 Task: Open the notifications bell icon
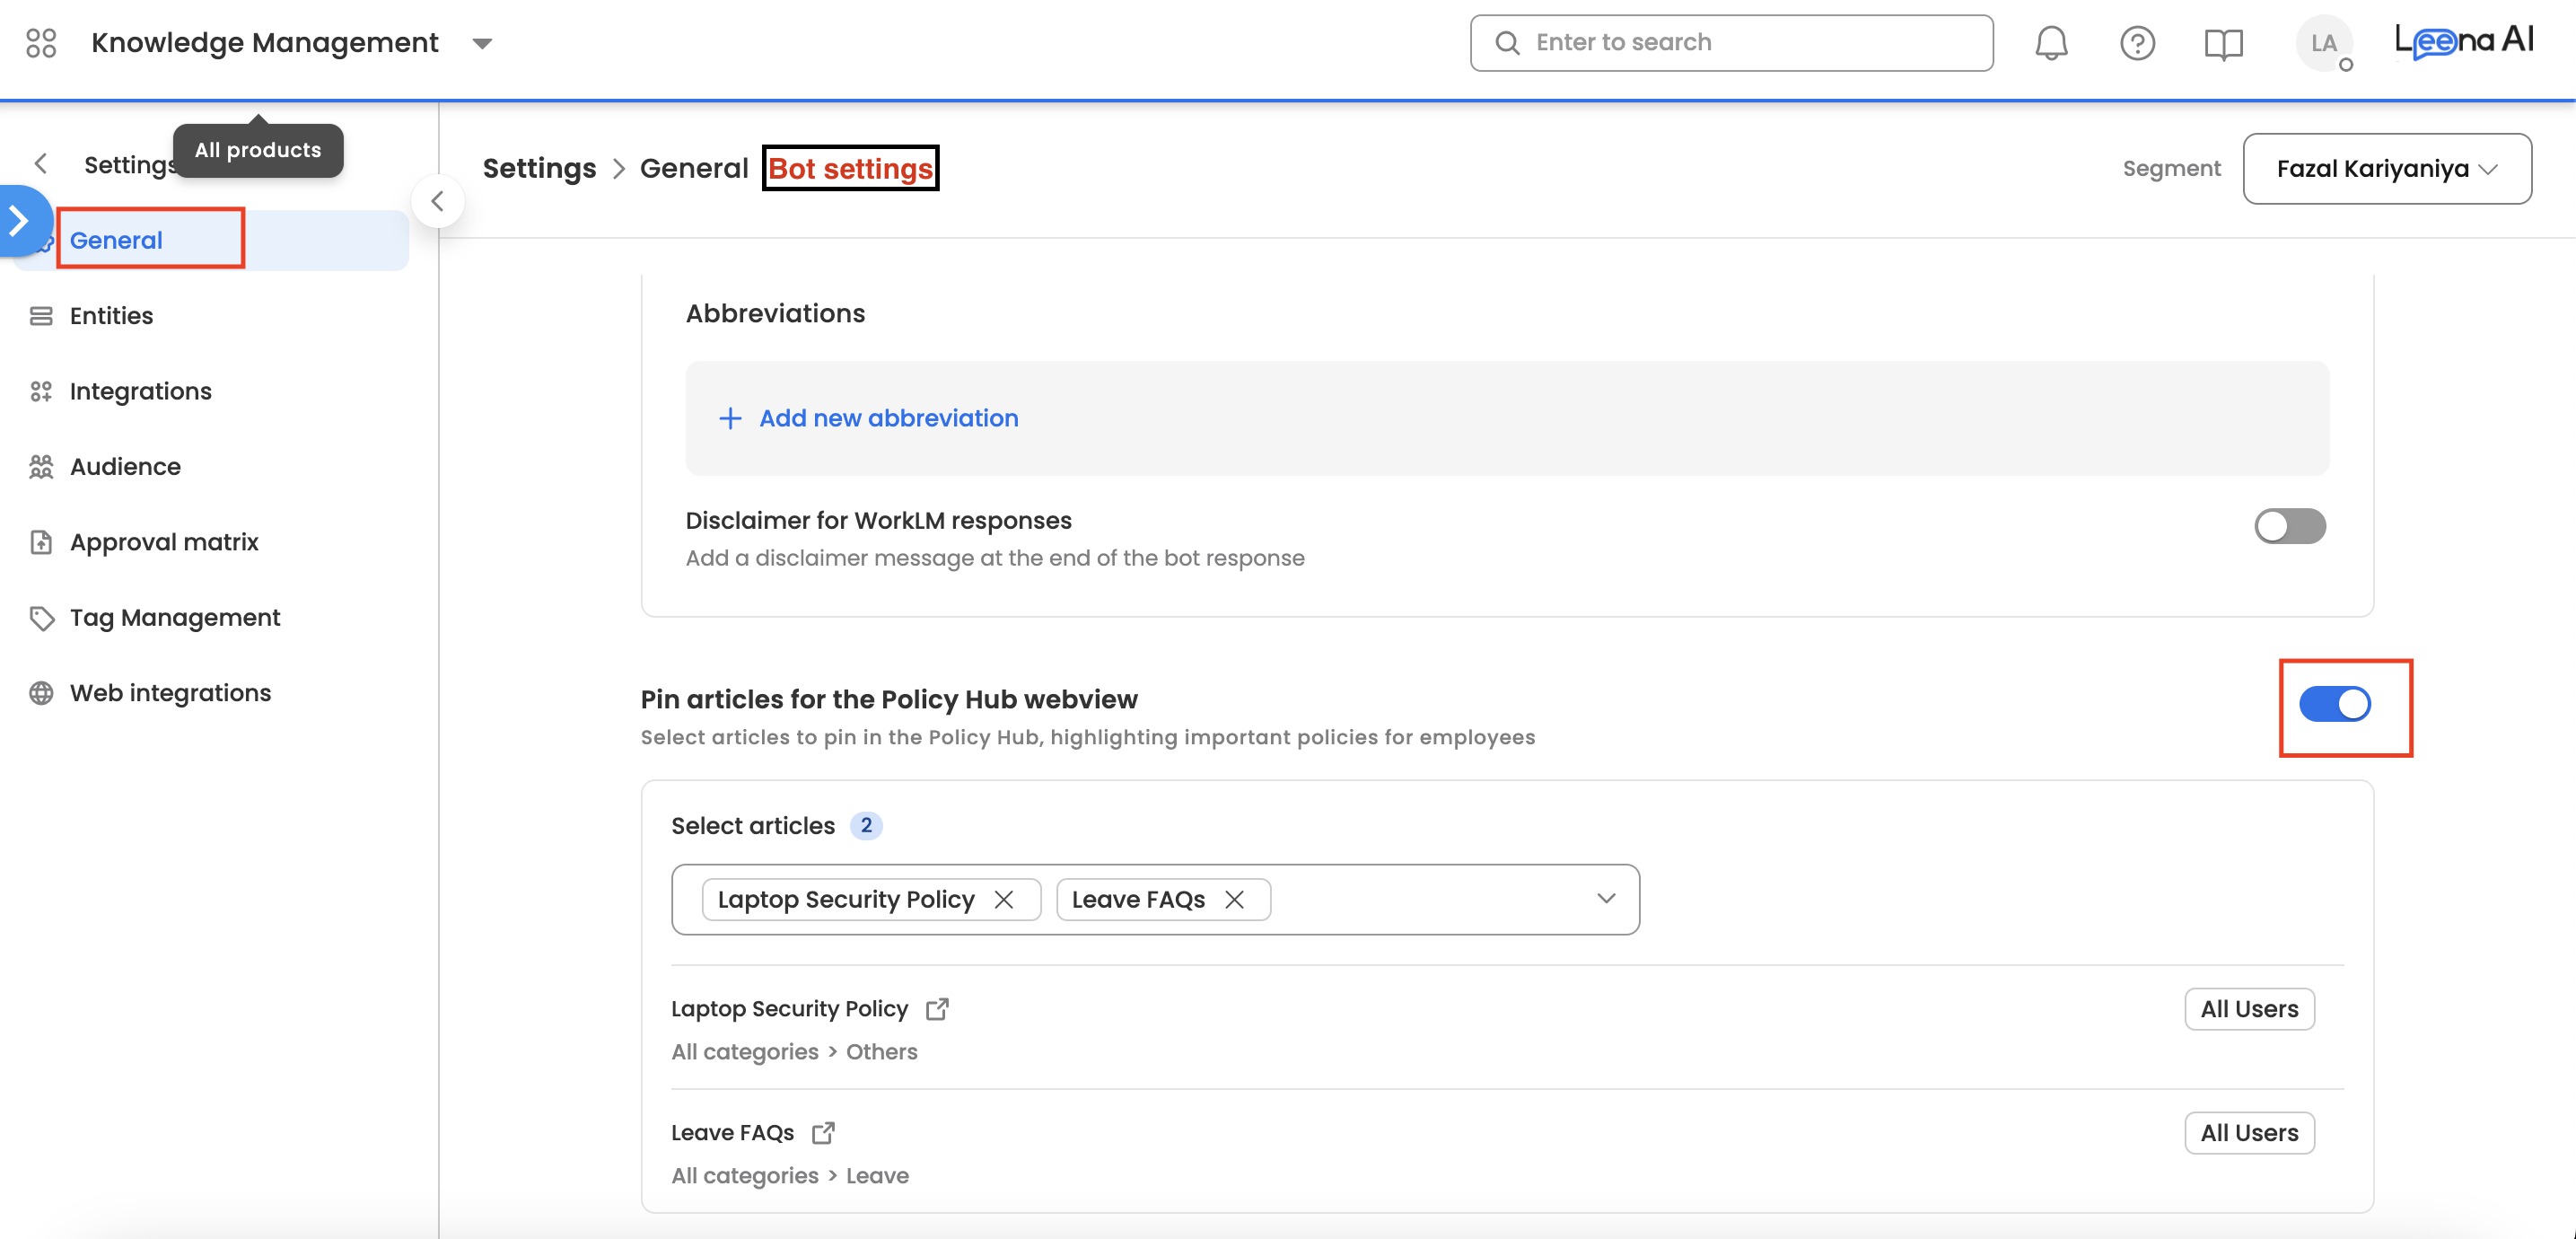point(2050,43)
